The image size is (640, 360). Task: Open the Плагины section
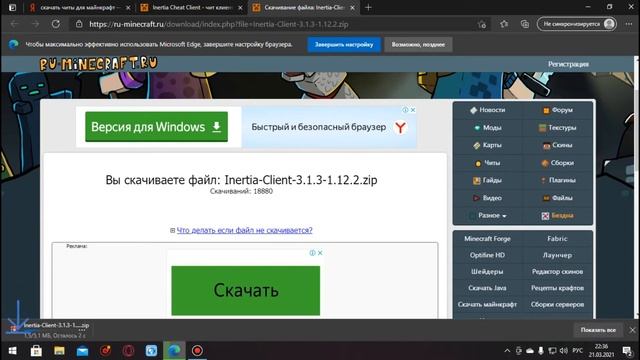point(558,180)
